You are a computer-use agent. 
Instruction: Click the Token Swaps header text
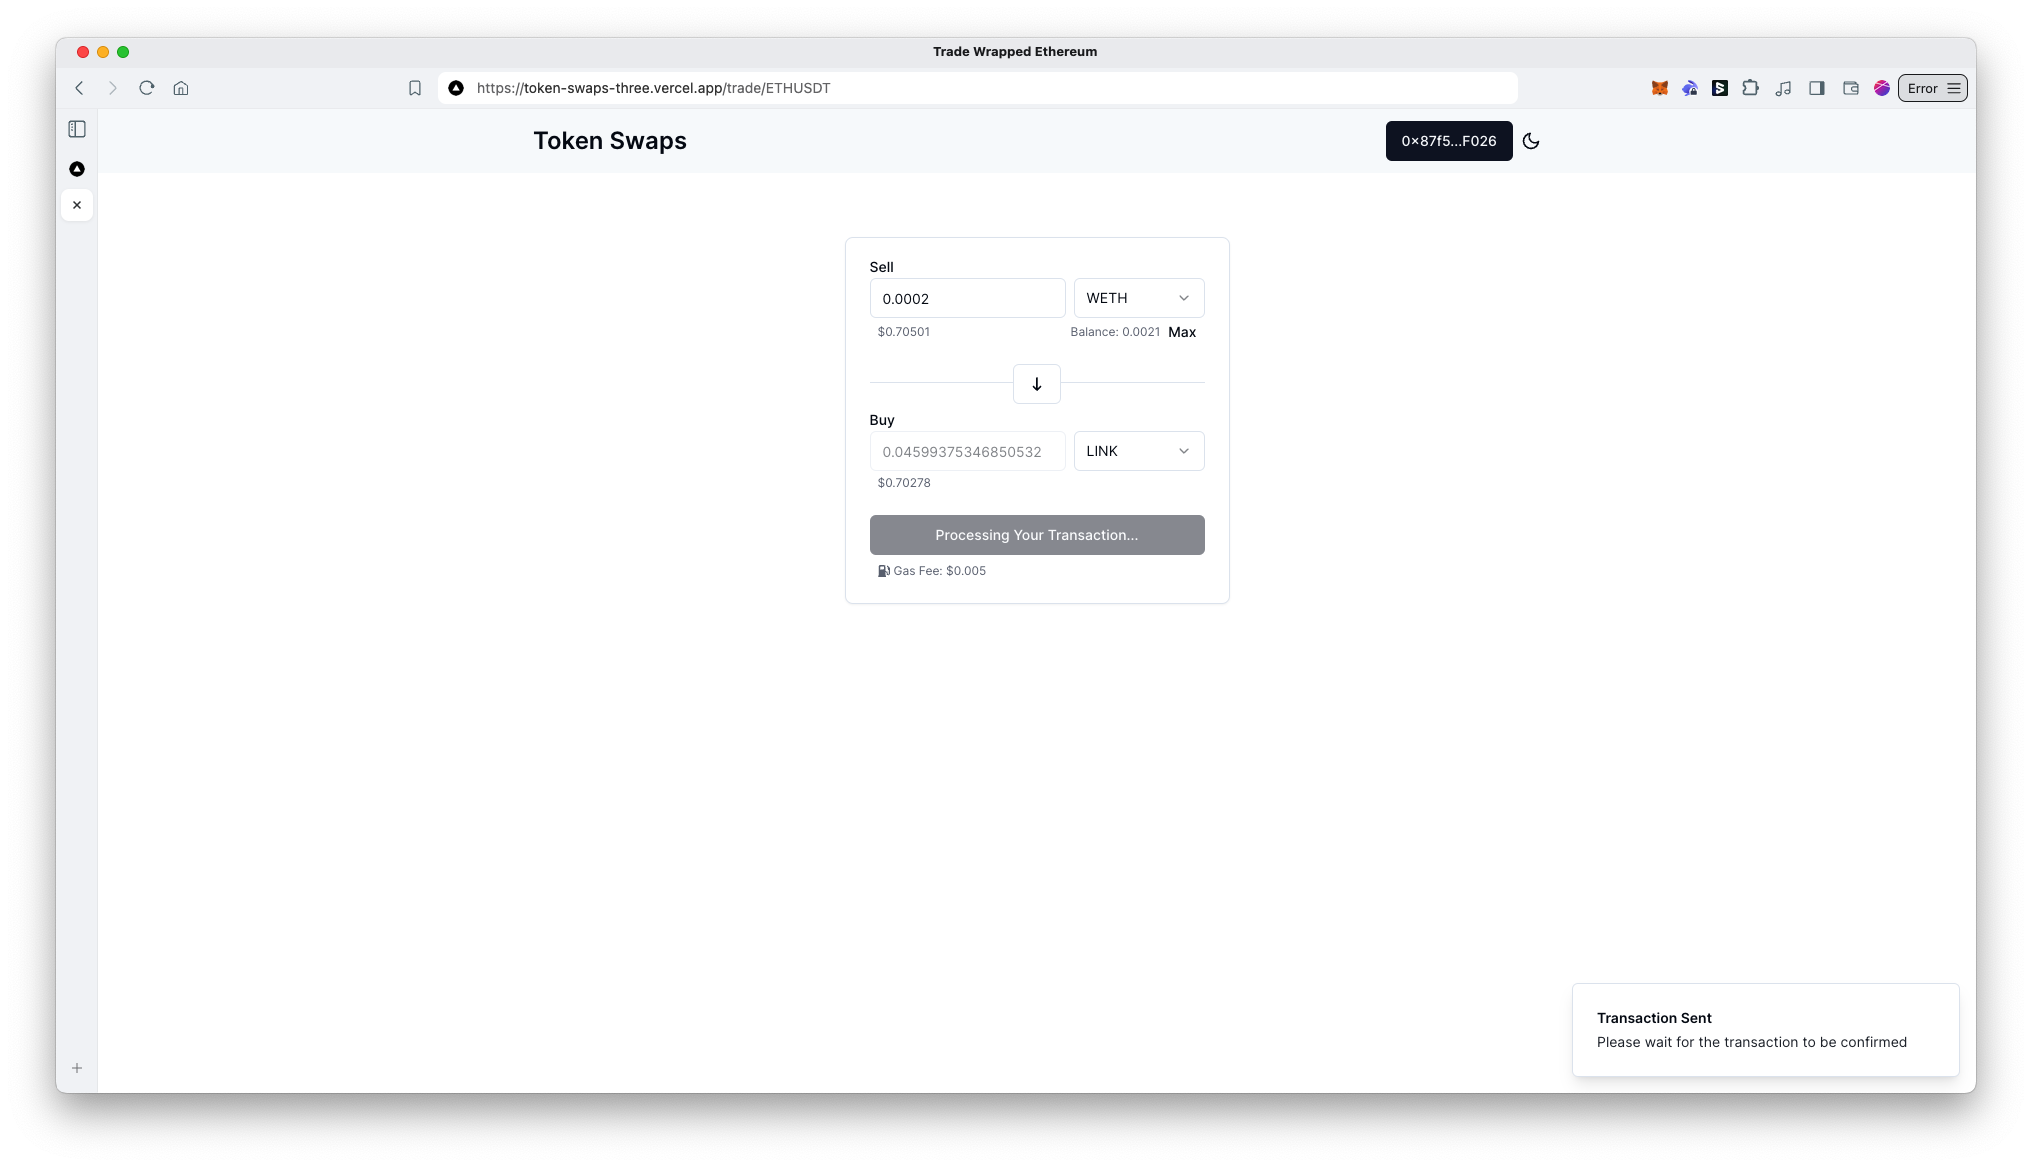608,140
